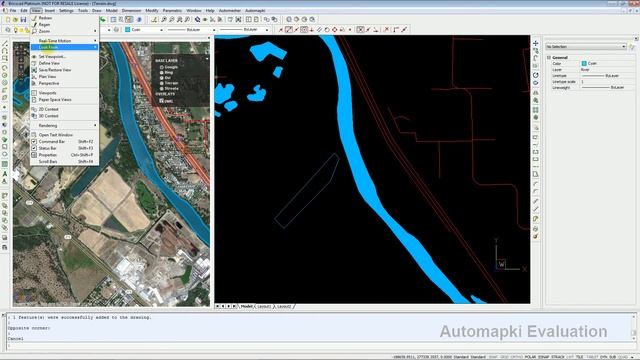Image resolution: width=640 pixels, height=360 pixels.
Task: Click the red diamond quadrant snap icon
Action: click(x=334, y=30)
